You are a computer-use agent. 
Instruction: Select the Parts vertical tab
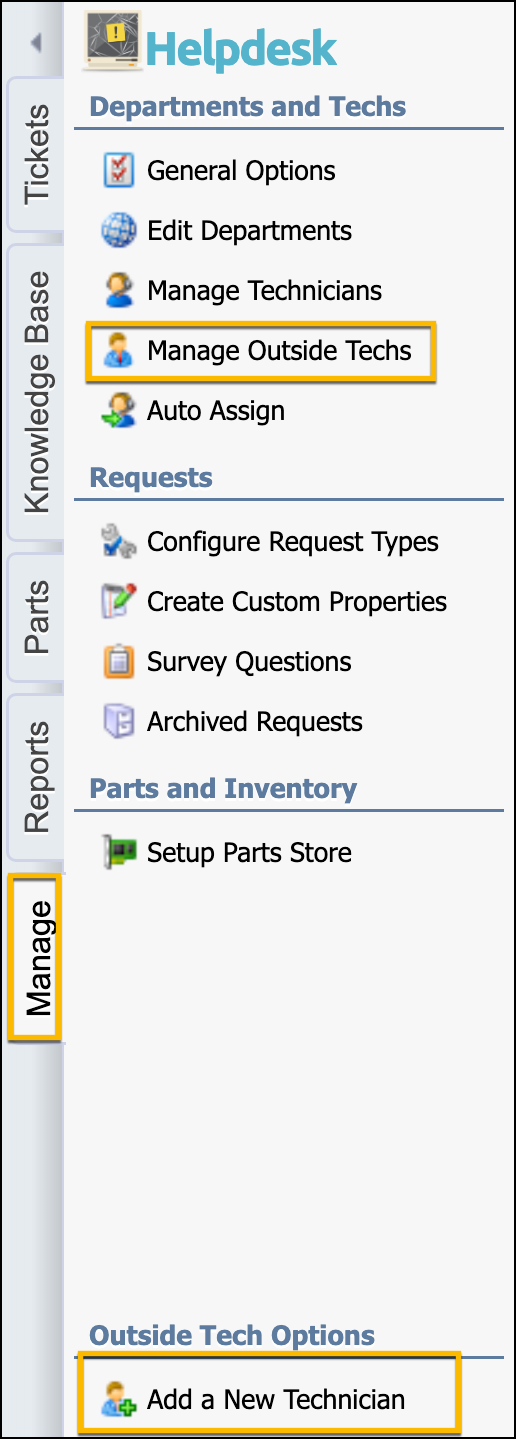tap(36, 617)
